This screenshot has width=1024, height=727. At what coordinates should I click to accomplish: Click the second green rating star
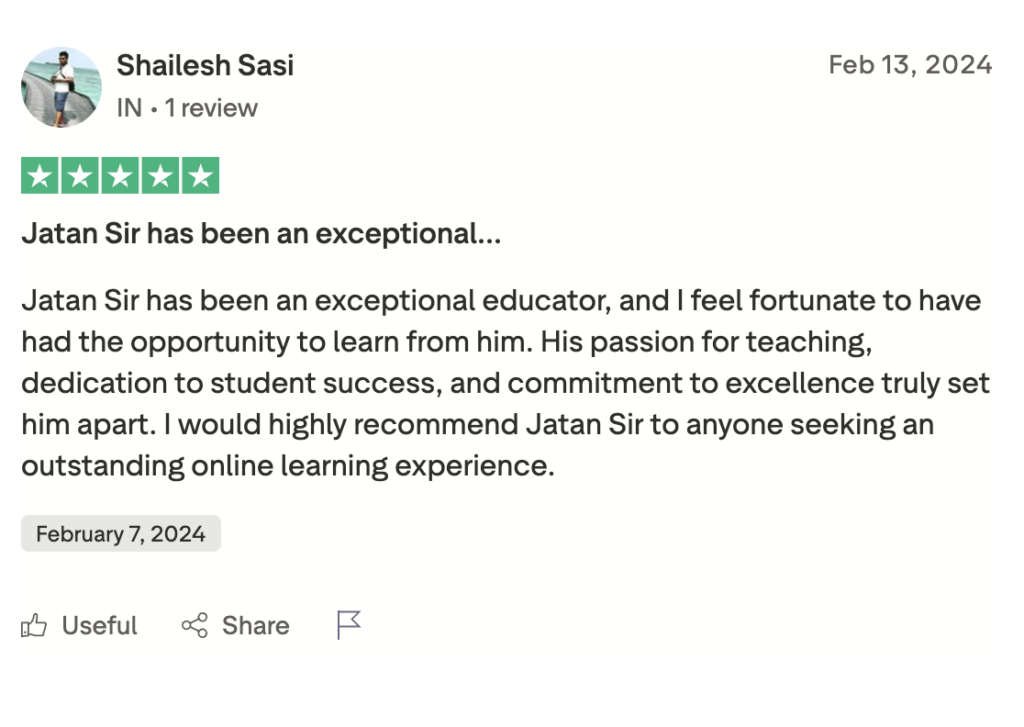click(x=80, y=176)
